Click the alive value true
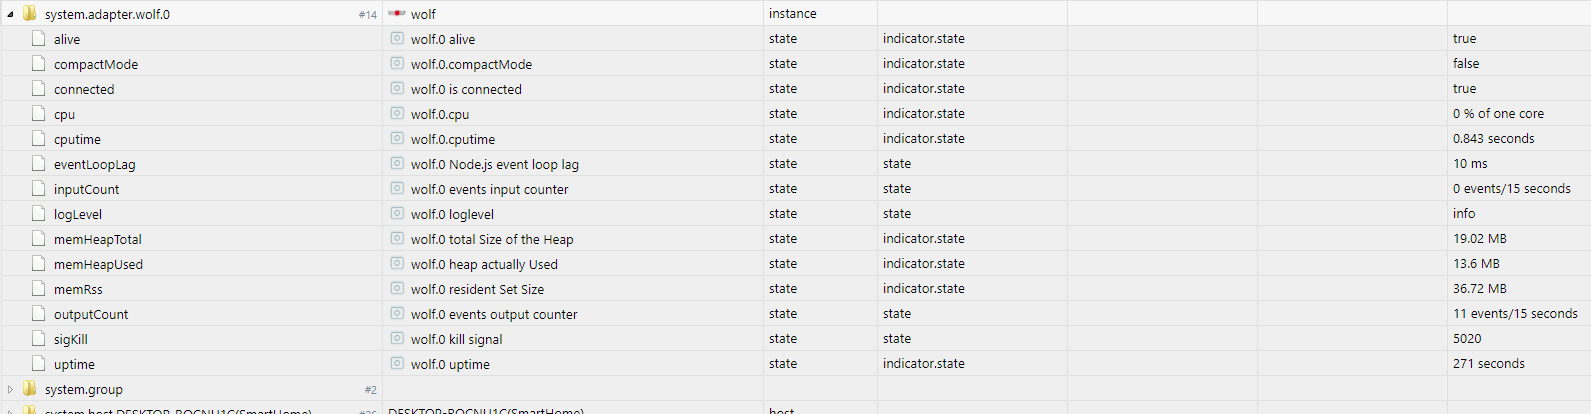1591x414 pixels. (x=1464, y=38)
